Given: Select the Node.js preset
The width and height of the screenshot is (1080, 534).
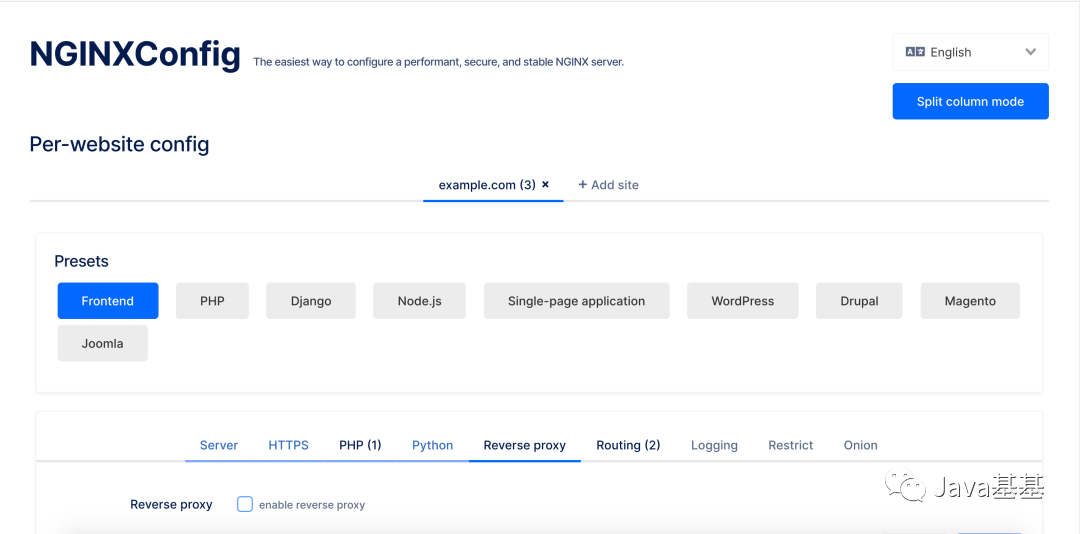Looking at the screenshot, I should tap(419, 301).
